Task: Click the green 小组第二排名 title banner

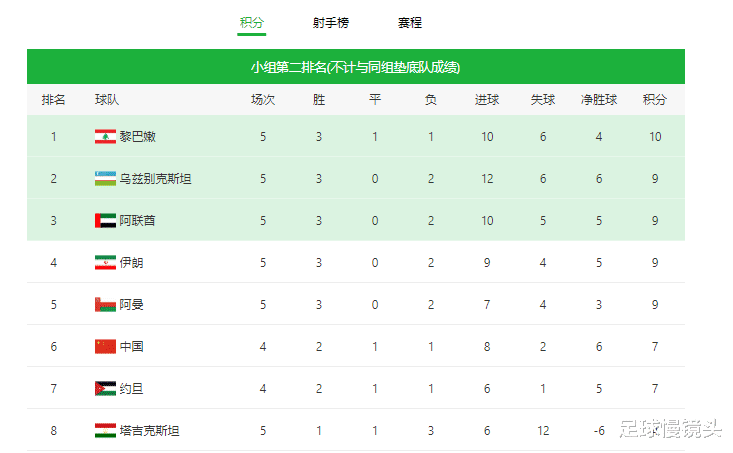Action: click(x=355, y=67)
